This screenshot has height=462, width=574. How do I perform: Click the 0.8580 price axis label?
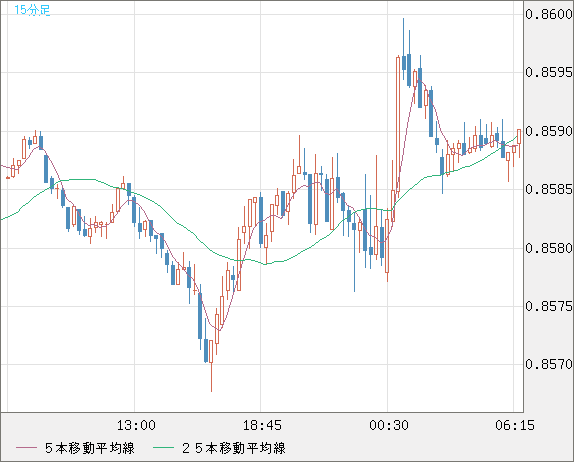(x=549, y=248)
